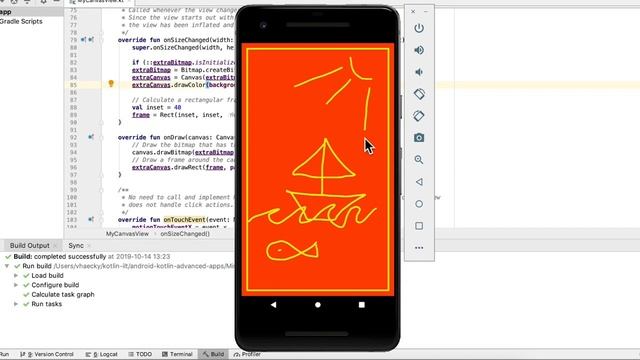Tap the phone's on-screen Back button
This screenshot has height=360, width=640.
pos(273,304)
